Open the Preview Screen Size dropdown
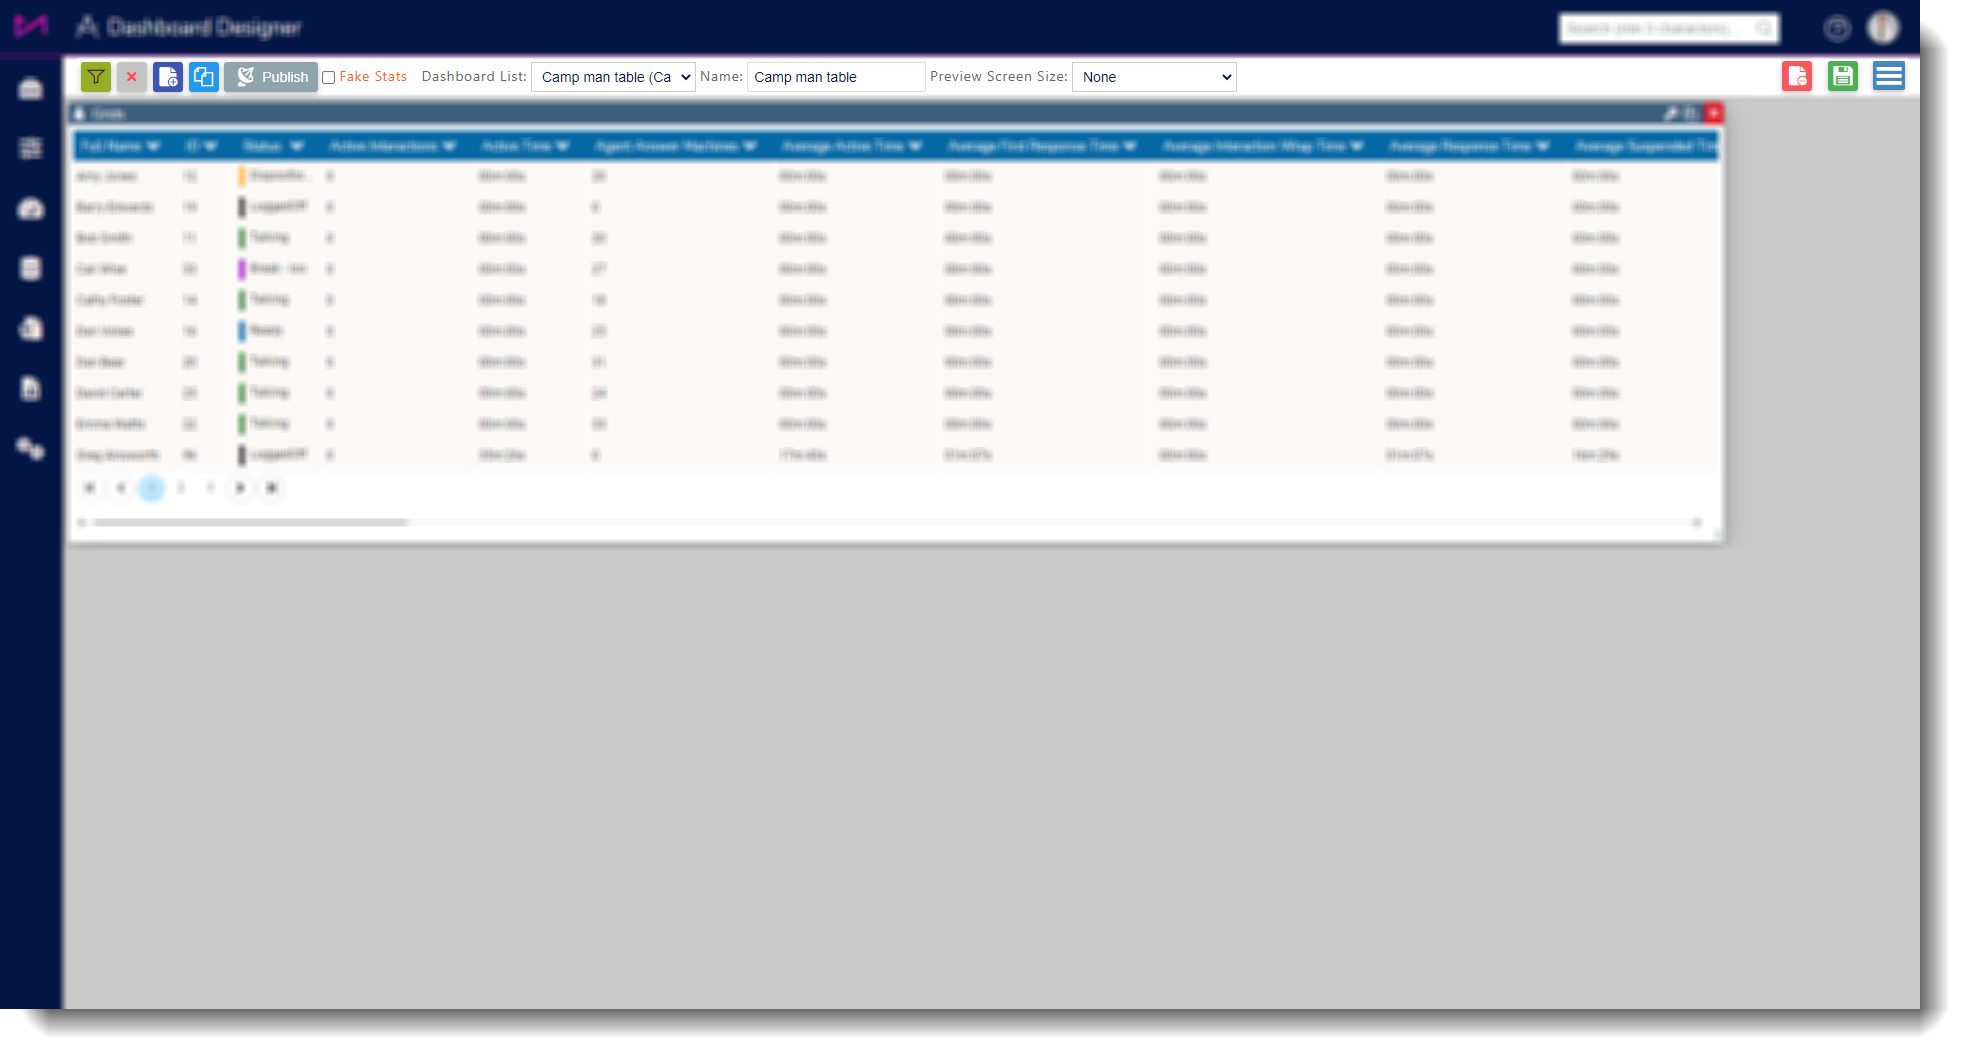This screenshot has width=1970, height=1059. coord(1154,77)
